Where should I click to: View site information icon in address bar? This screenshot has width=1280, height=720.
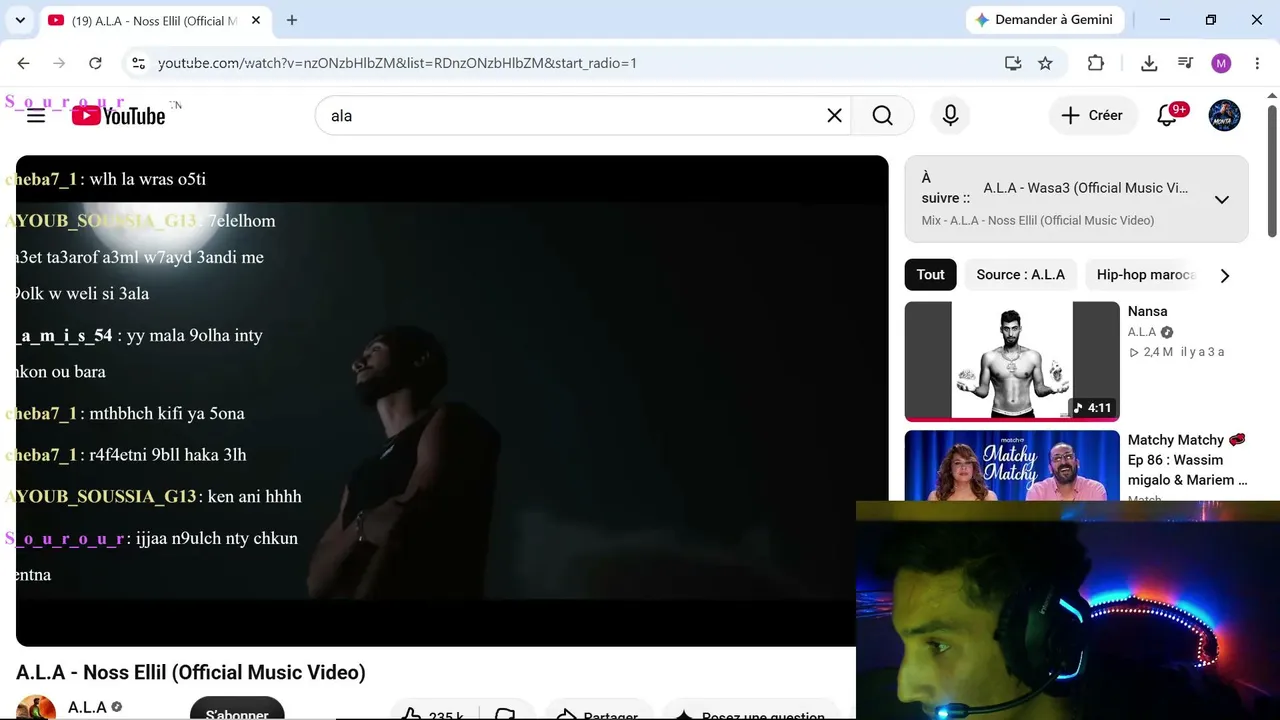point(138,63)
